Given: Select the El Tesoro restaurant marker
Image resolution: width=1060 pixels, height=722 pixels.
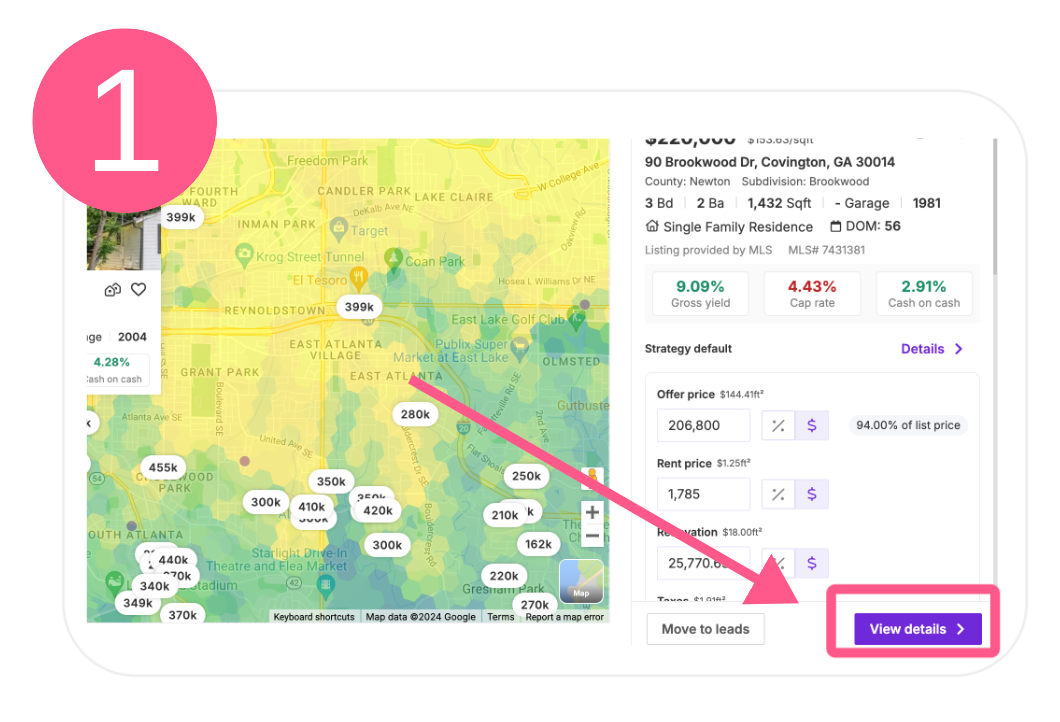Looking at the screenshot, I should pos(359,278).
